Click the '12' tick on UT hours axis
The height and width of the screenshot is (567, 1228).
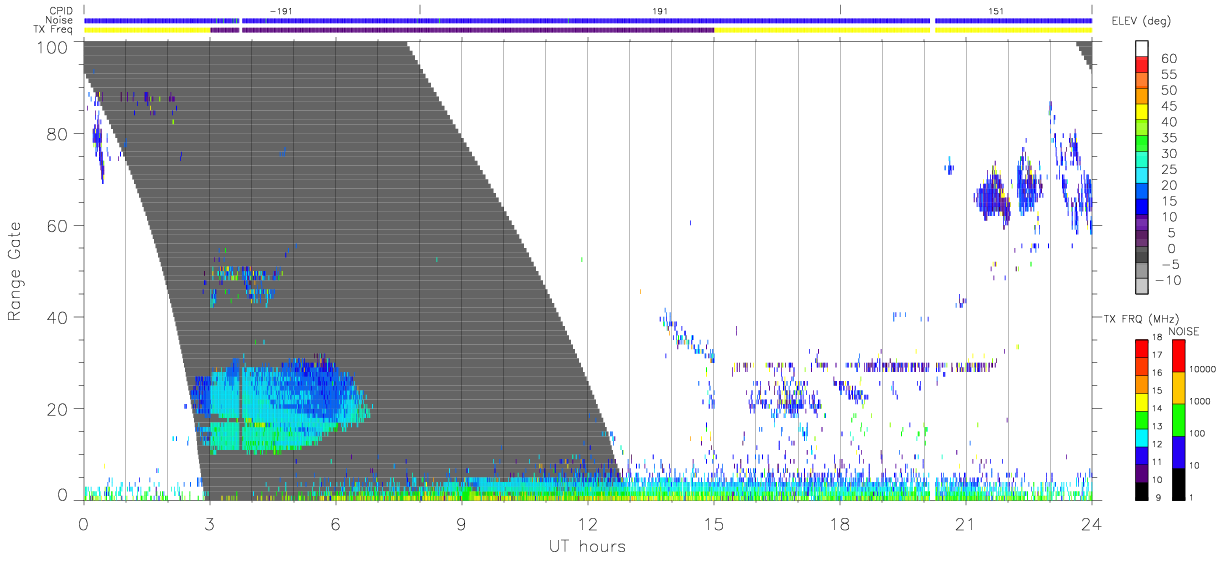tap(587, 524)
